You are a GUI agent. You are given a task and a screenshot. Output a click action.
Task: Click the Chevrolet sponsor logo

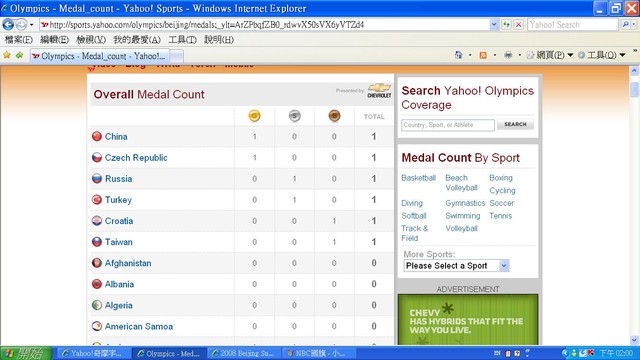(379, 91)
